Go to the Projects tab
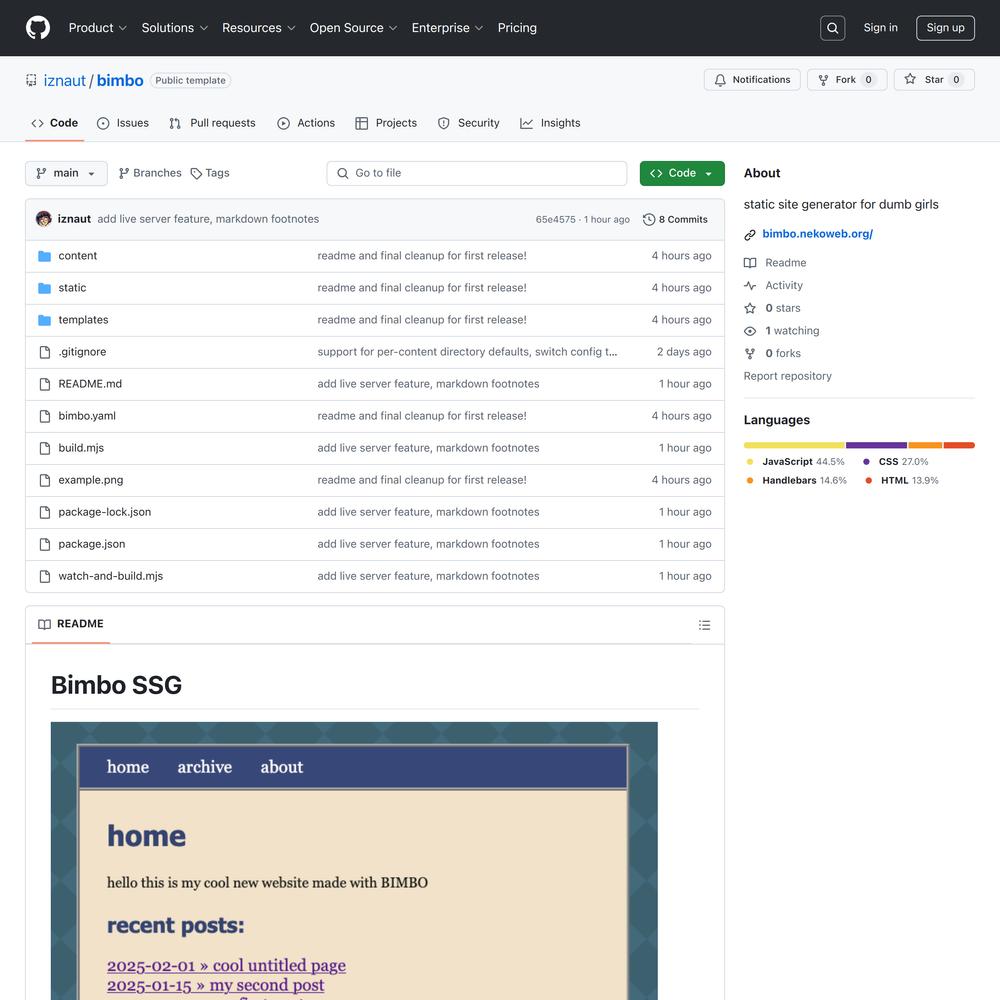 386,123
